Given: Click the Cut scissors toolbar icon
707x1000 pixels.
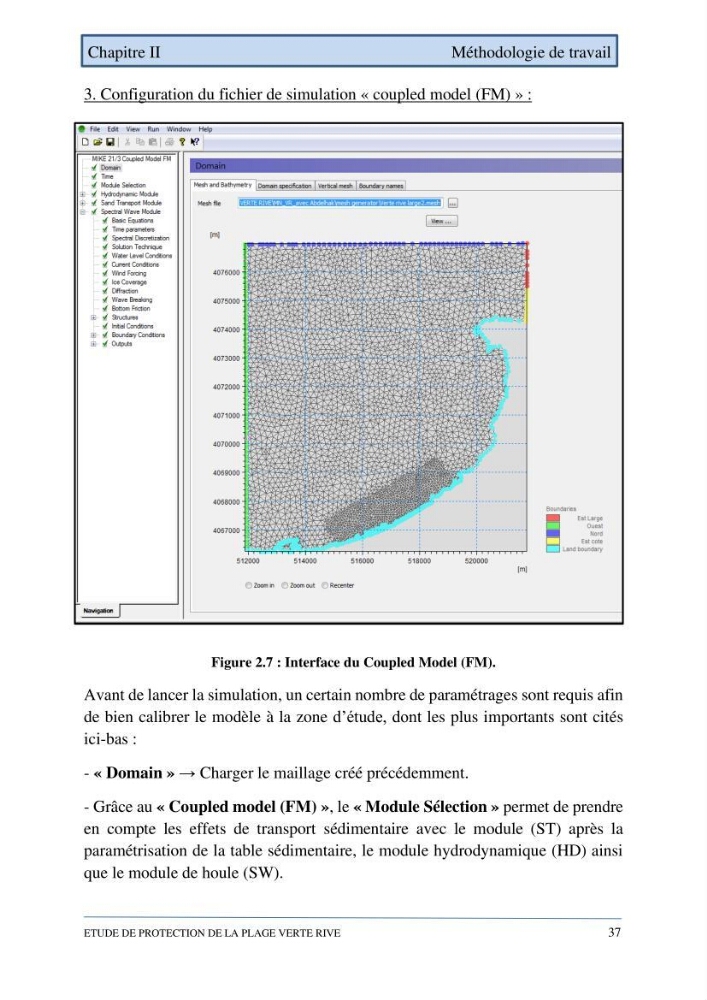Looking at the screenshot, I should [x=128, y=142].
